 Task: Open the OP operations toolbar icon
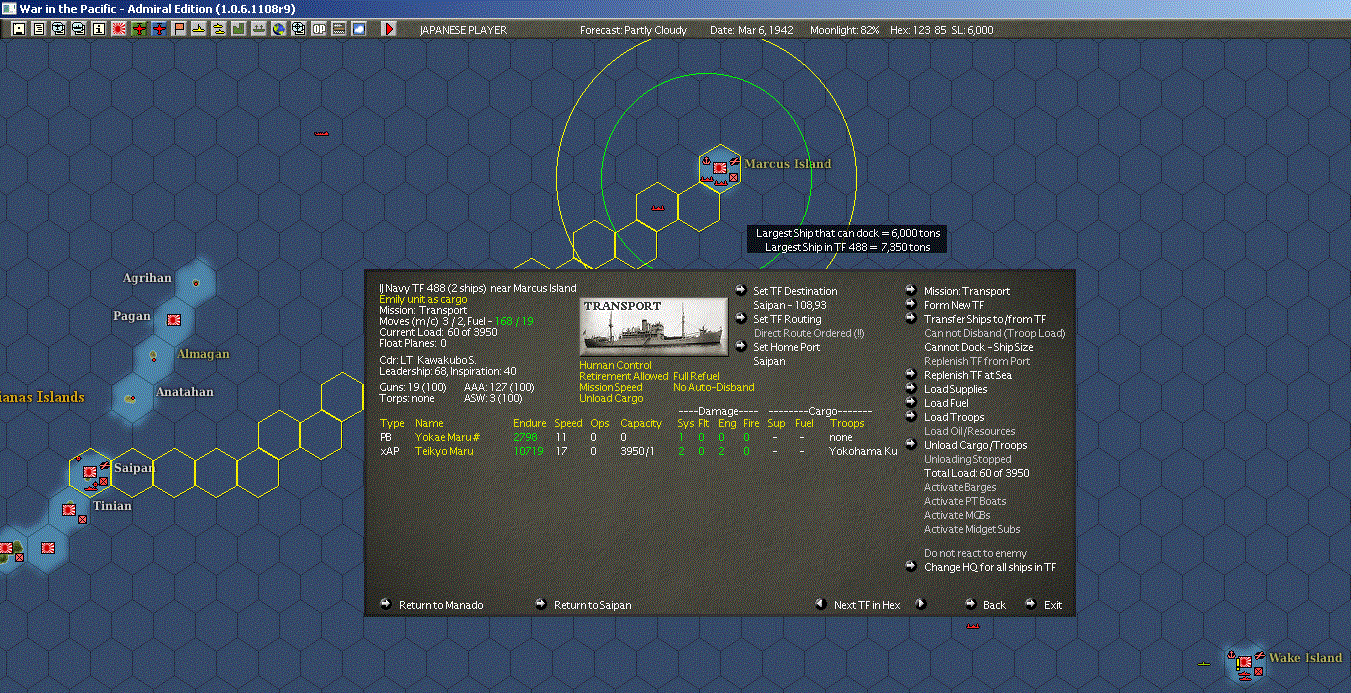pyautogui.click(x=319, y=29)
